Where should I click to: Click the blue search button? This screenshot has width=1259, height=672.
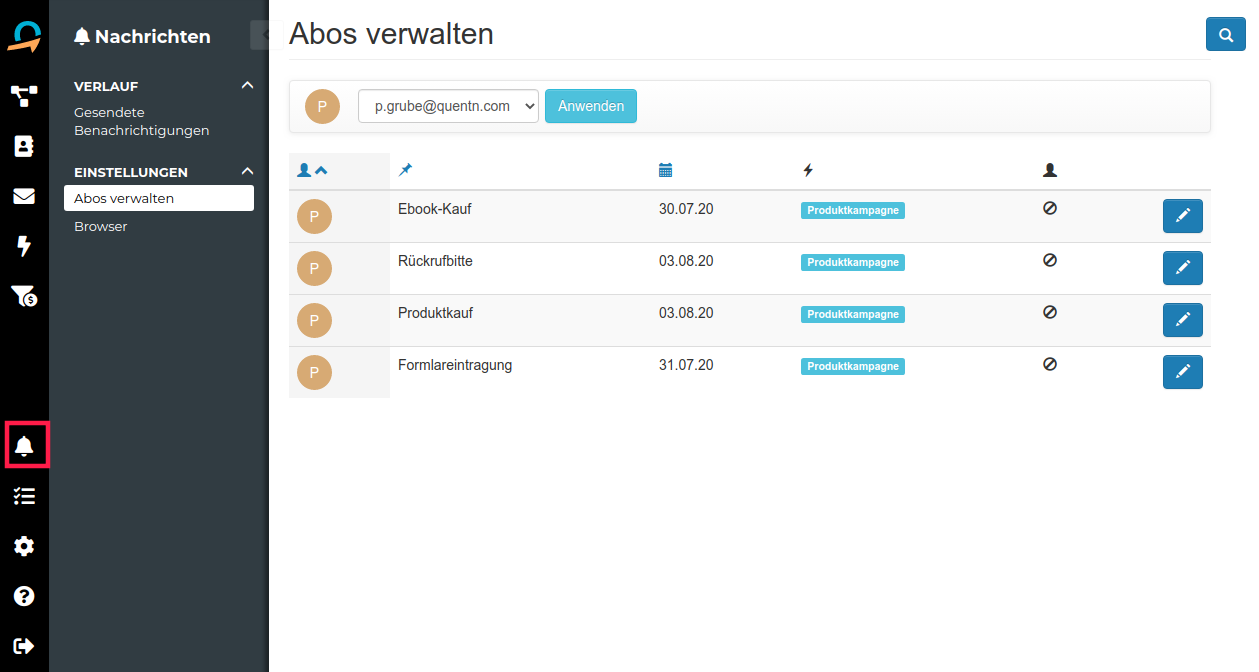pyautogui.click(x=1225, y=34)
